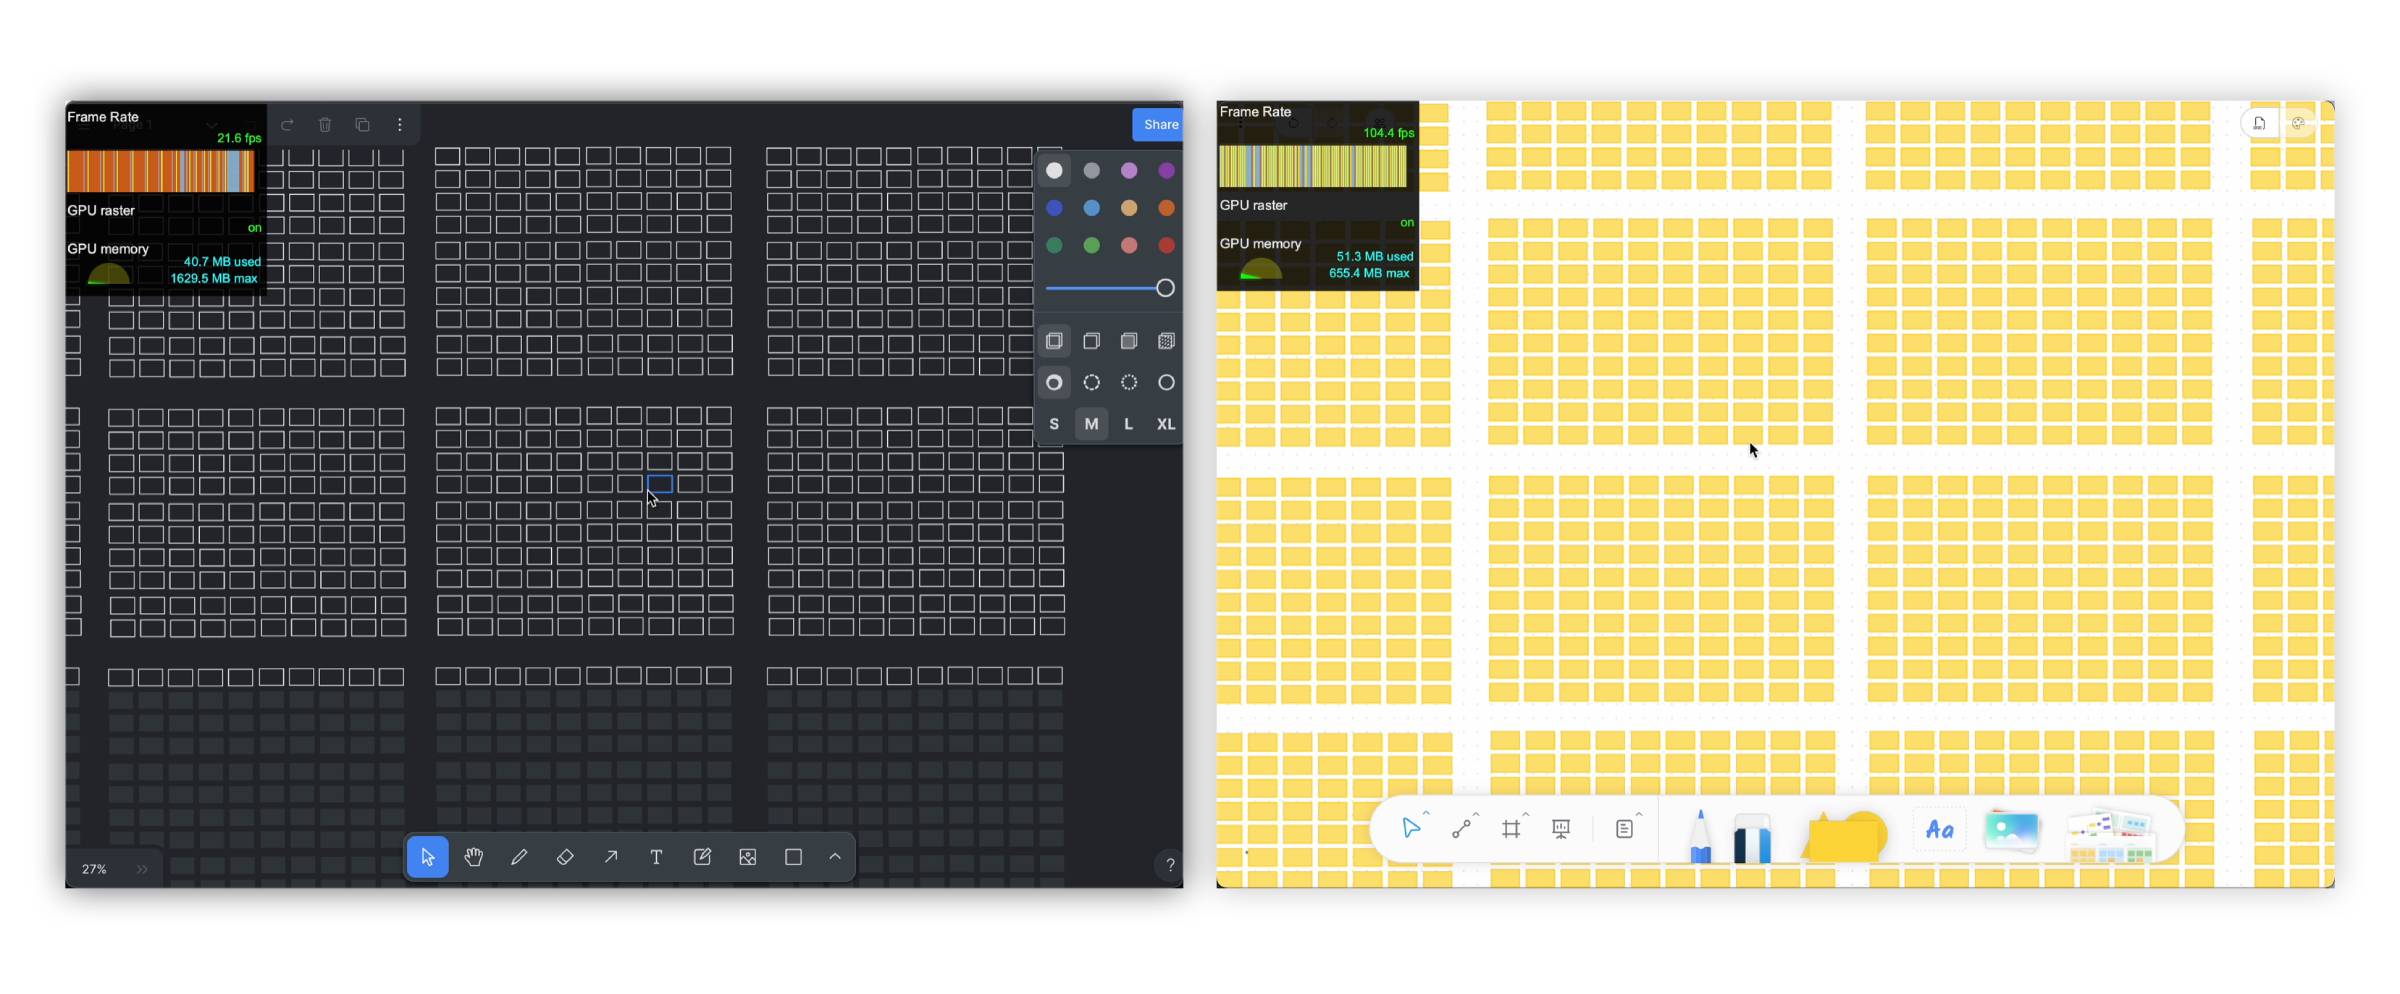This screenshot has height=994, width=2400.
Task: Open the three-dot more options menu
Action: coord(400,125)
